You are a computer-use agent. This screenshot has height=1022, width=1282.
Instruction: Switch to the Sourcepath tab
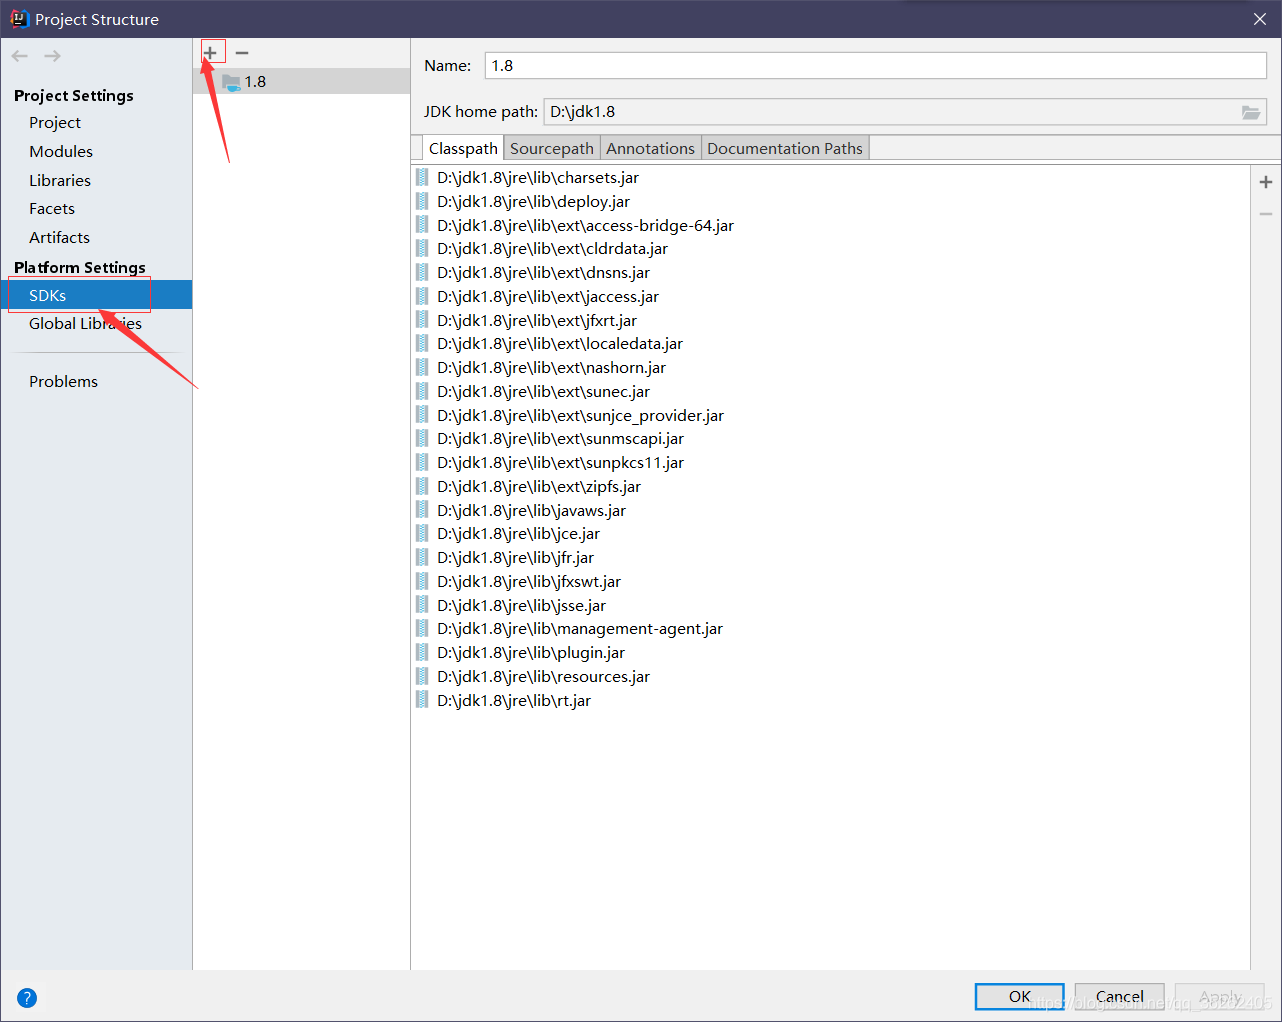[x=552, y=148]
